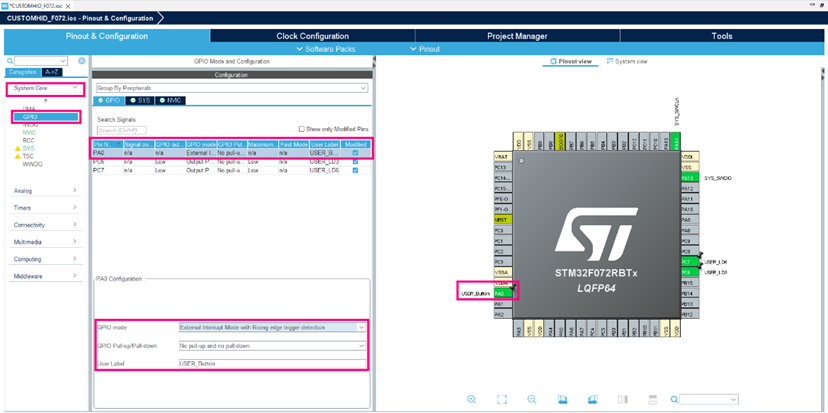Toggle Modified checkbox in PC6 row

(355, 162)
